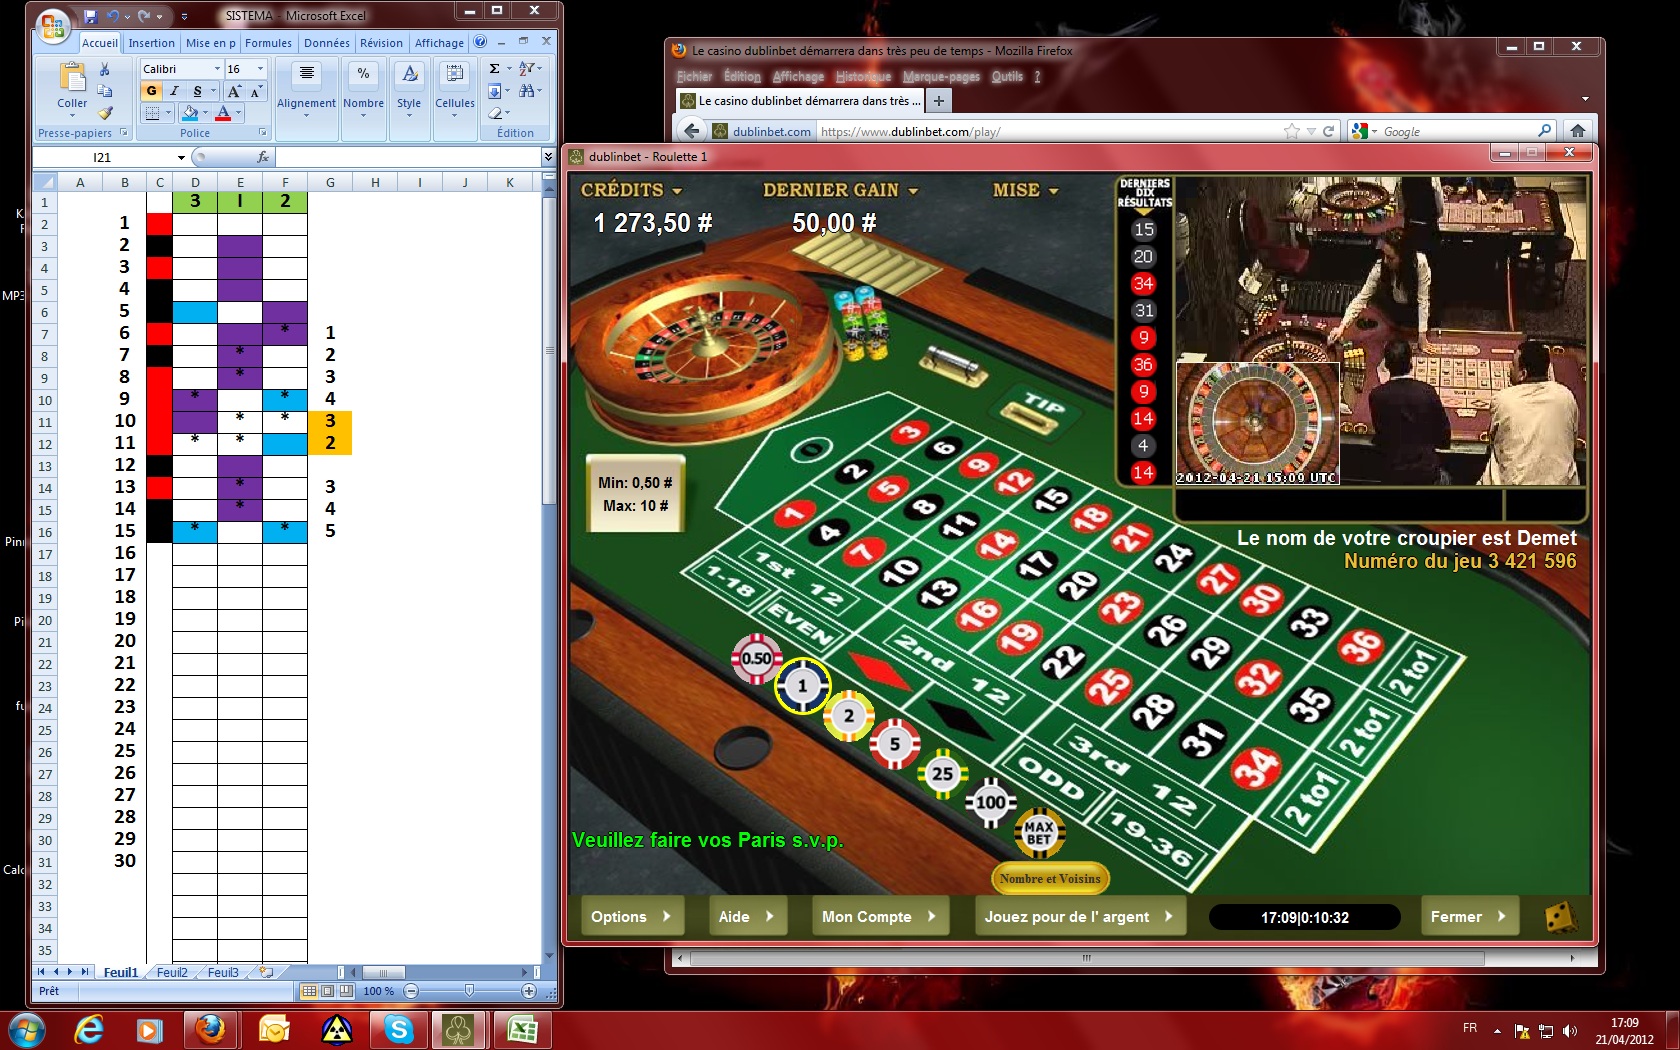This screenshot has width=1680, height=1050.
Task: Click the Nombre et Voisins button
Action: (x=1050, y=879)
